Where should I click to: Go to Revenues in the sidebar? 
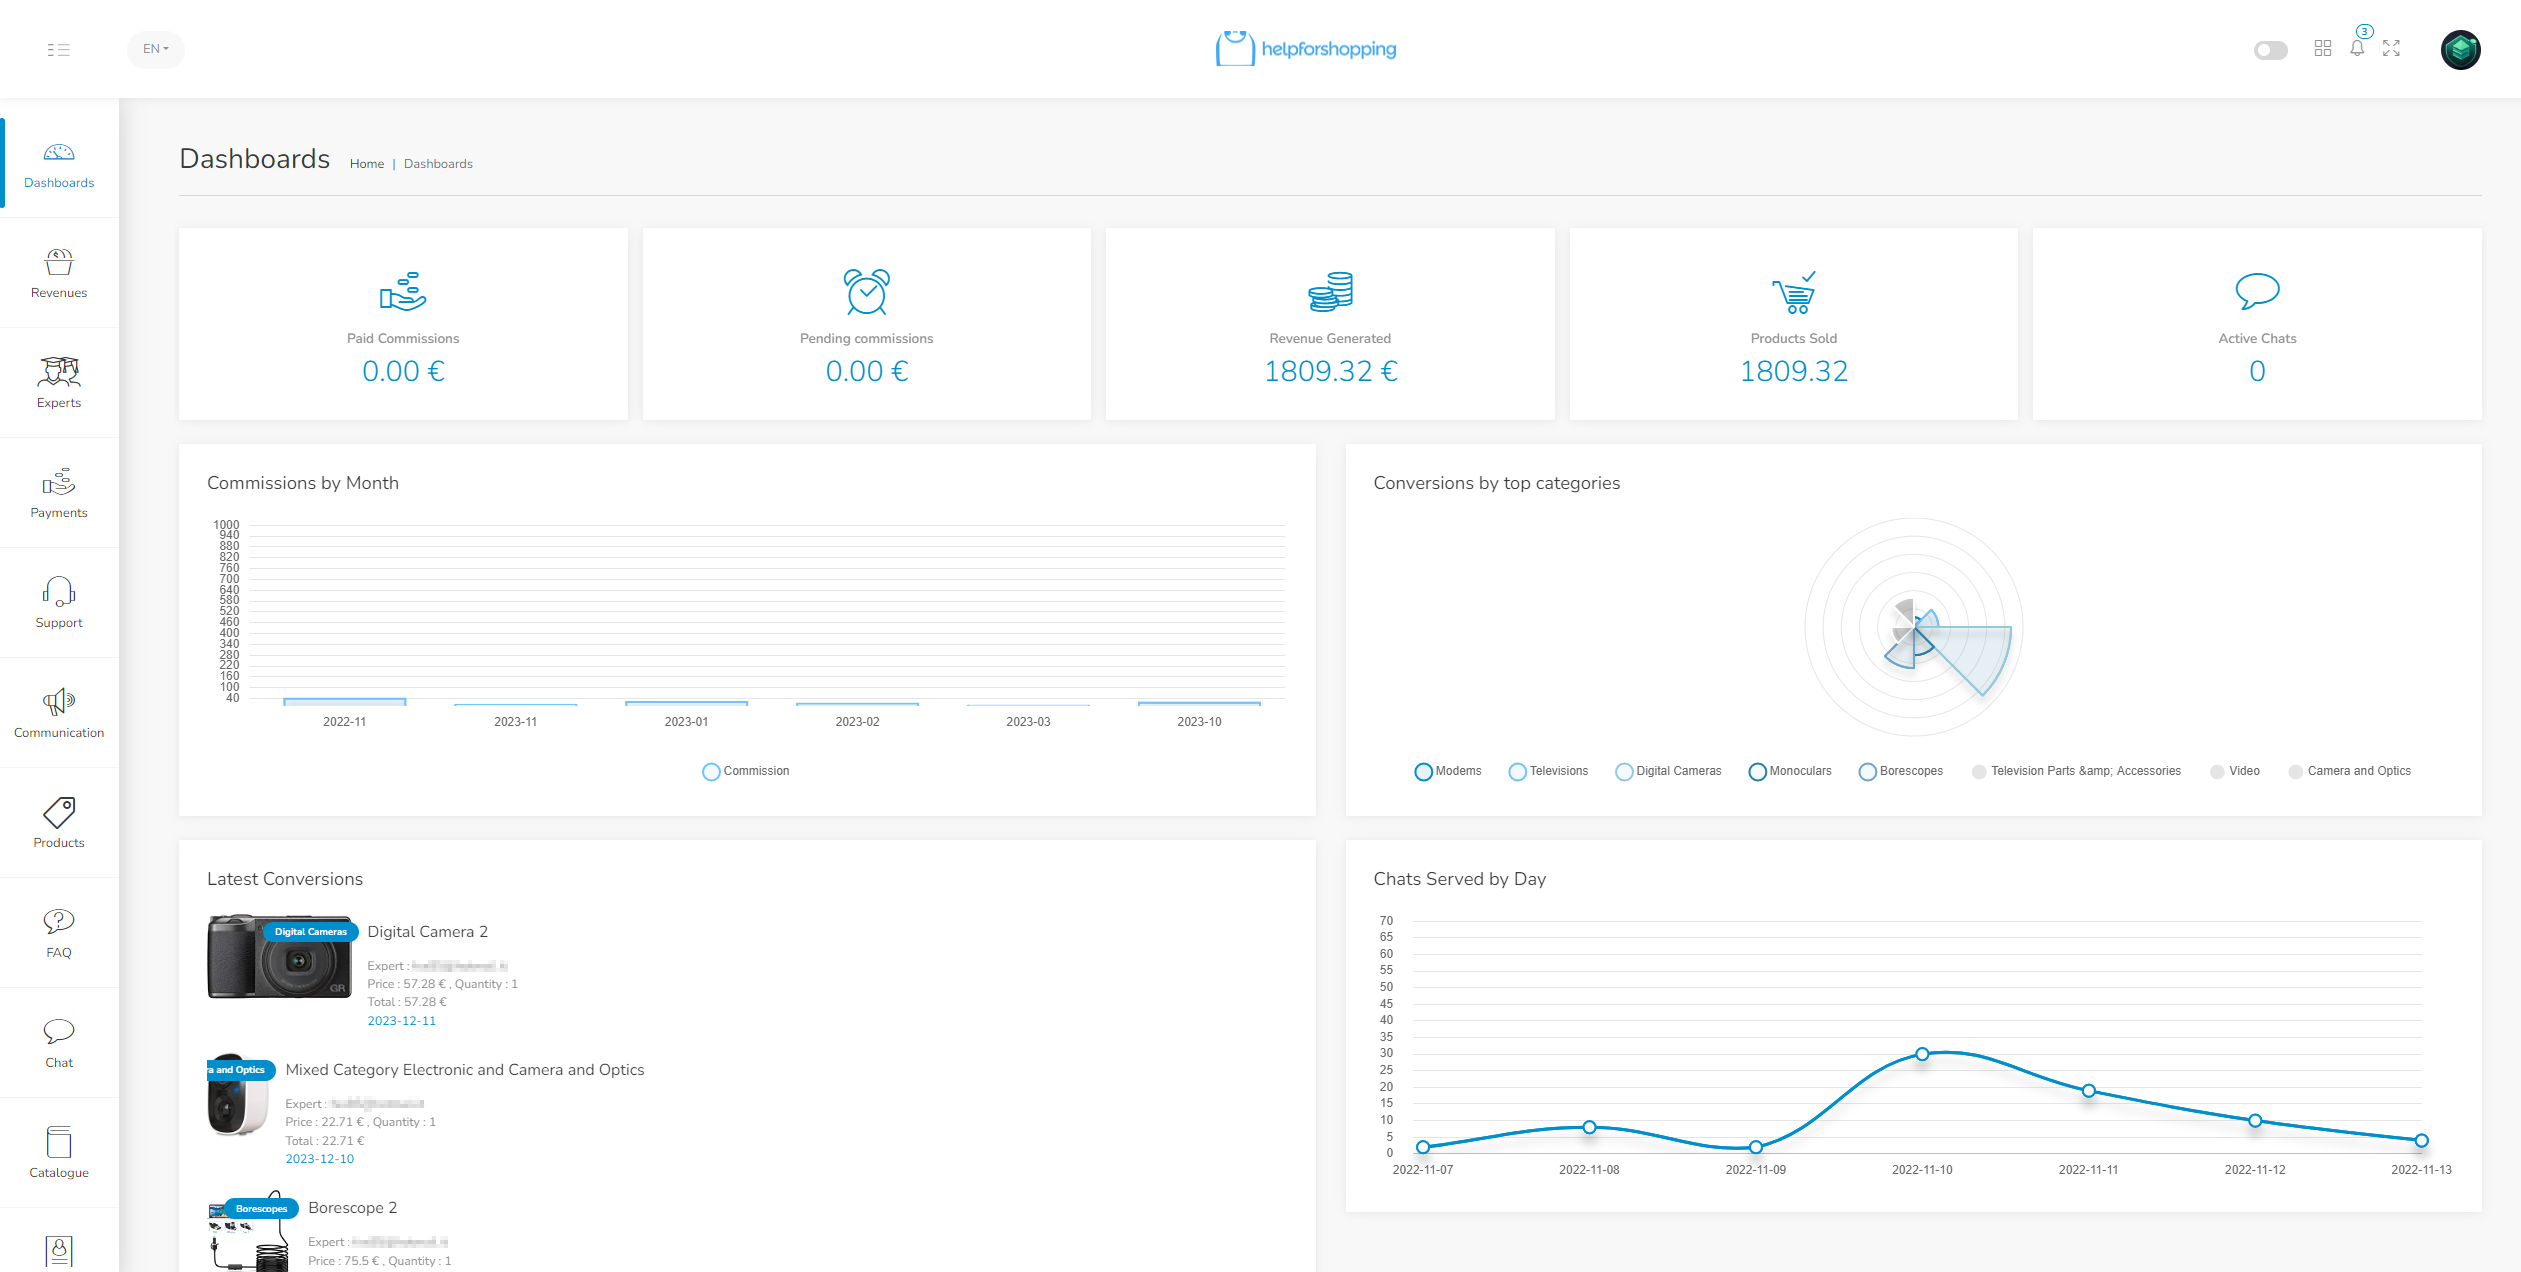[x=59, y=272]
